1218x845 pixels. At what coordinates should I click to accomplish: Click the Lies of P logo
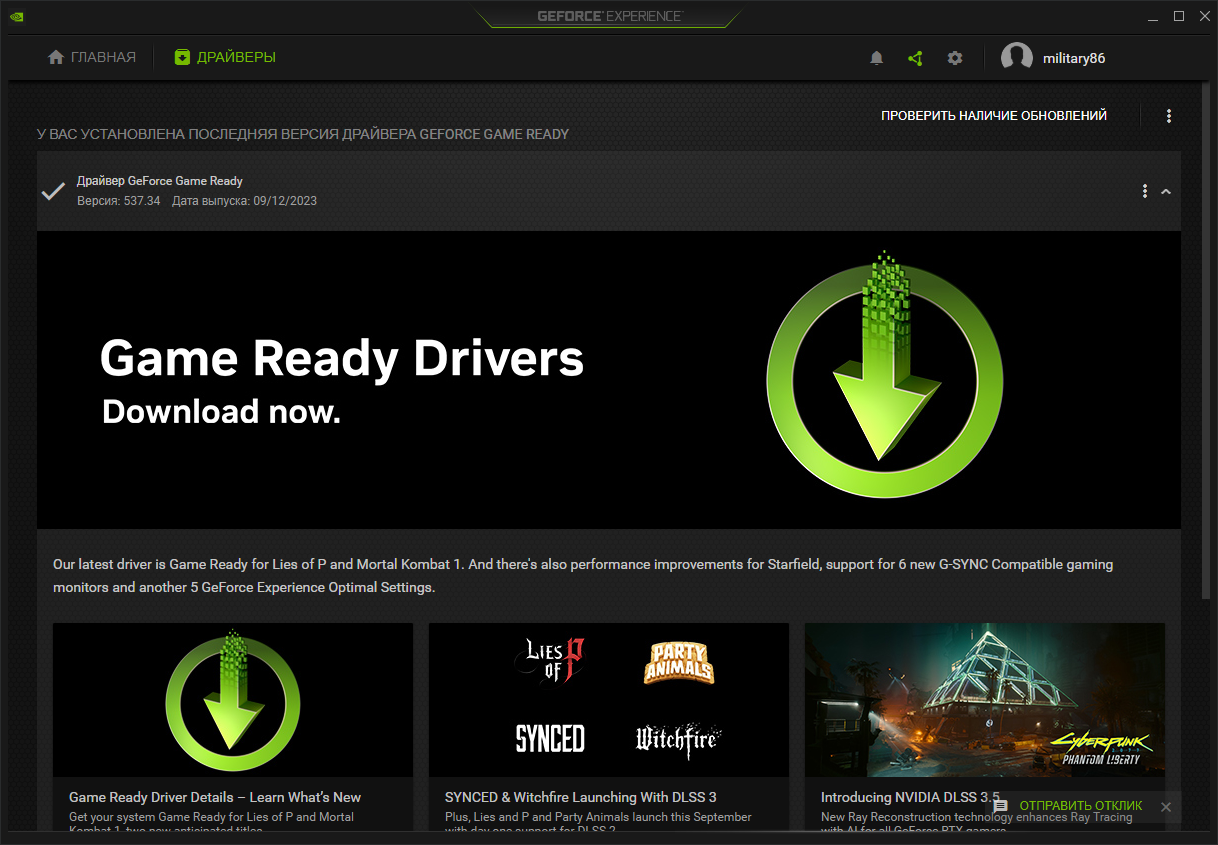coord(548,661)
